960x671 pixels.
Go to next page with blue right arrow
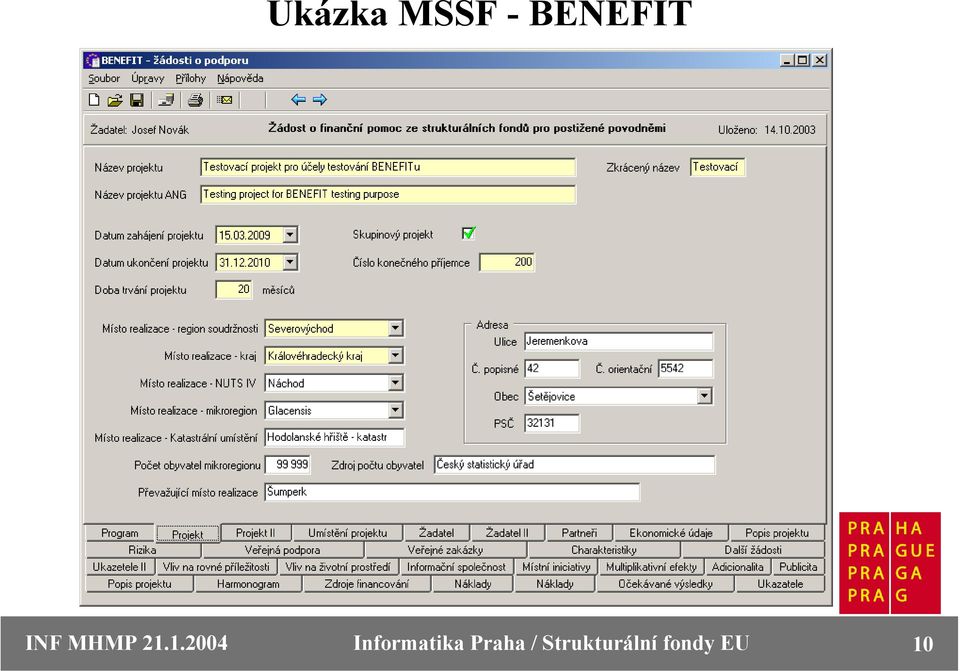(320, 99)
